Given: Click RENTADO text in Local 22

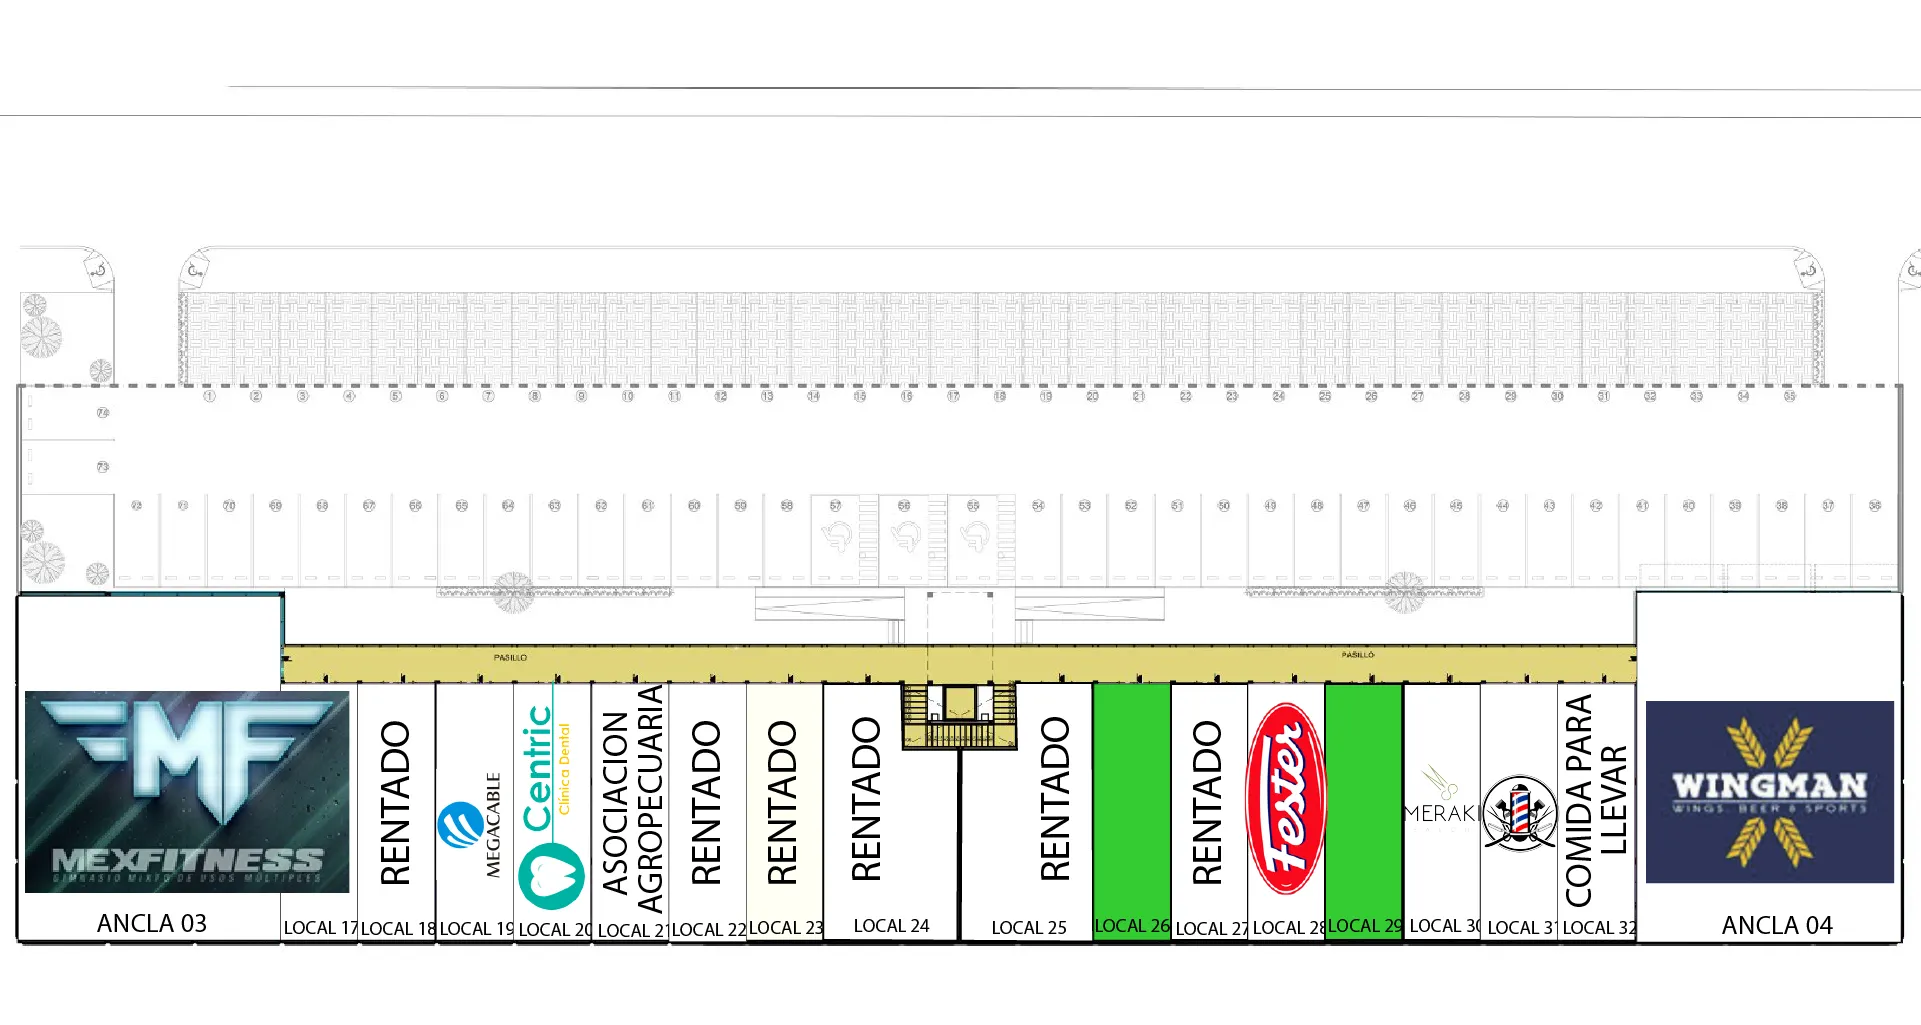Looking at the screenshot, I should click(706, 803).
